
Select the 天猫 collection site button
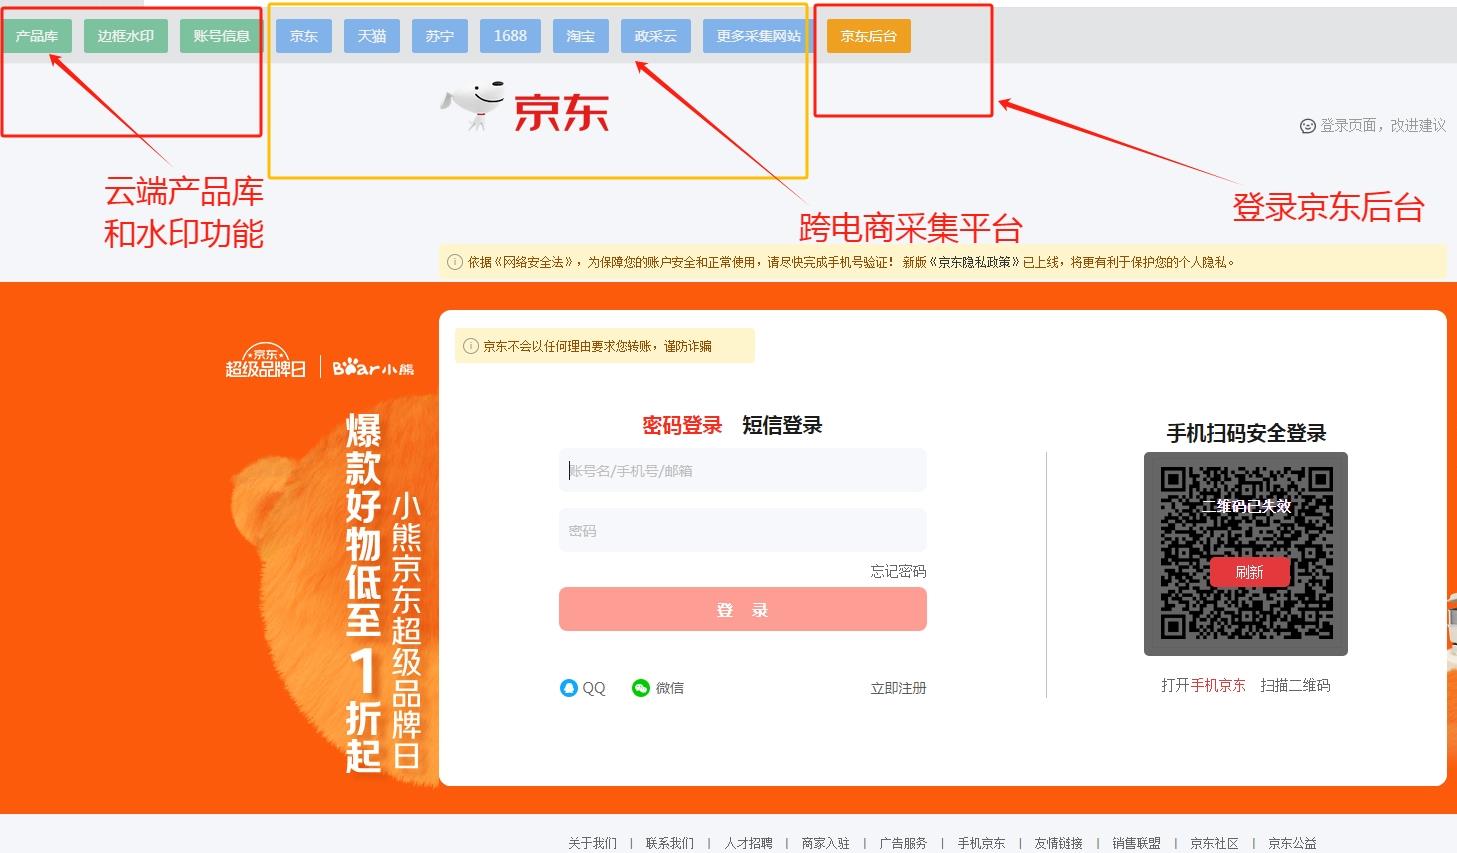coord(372,36)
